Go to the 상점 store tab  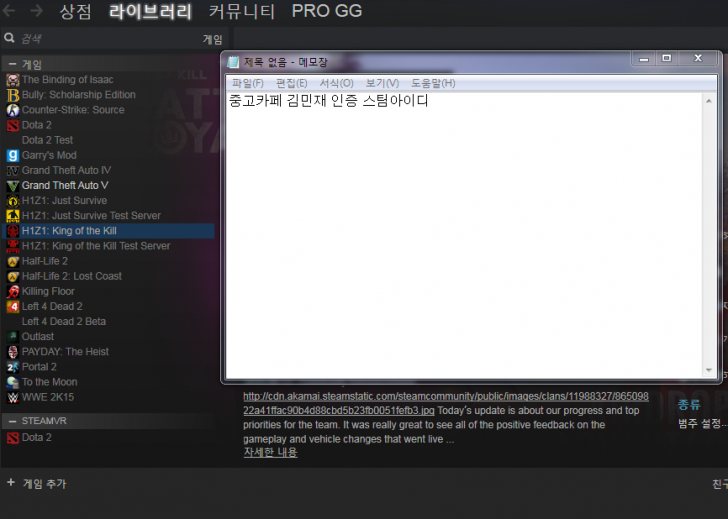point(75,12)
